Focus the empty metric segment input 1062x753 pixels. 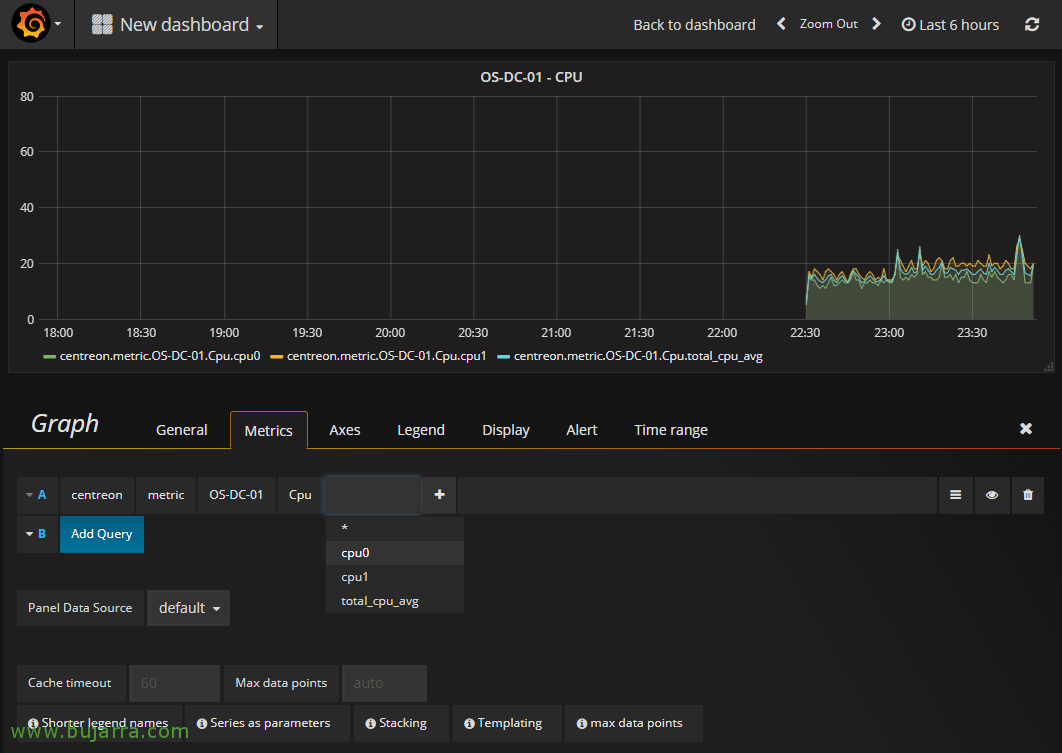click(373, 495)
